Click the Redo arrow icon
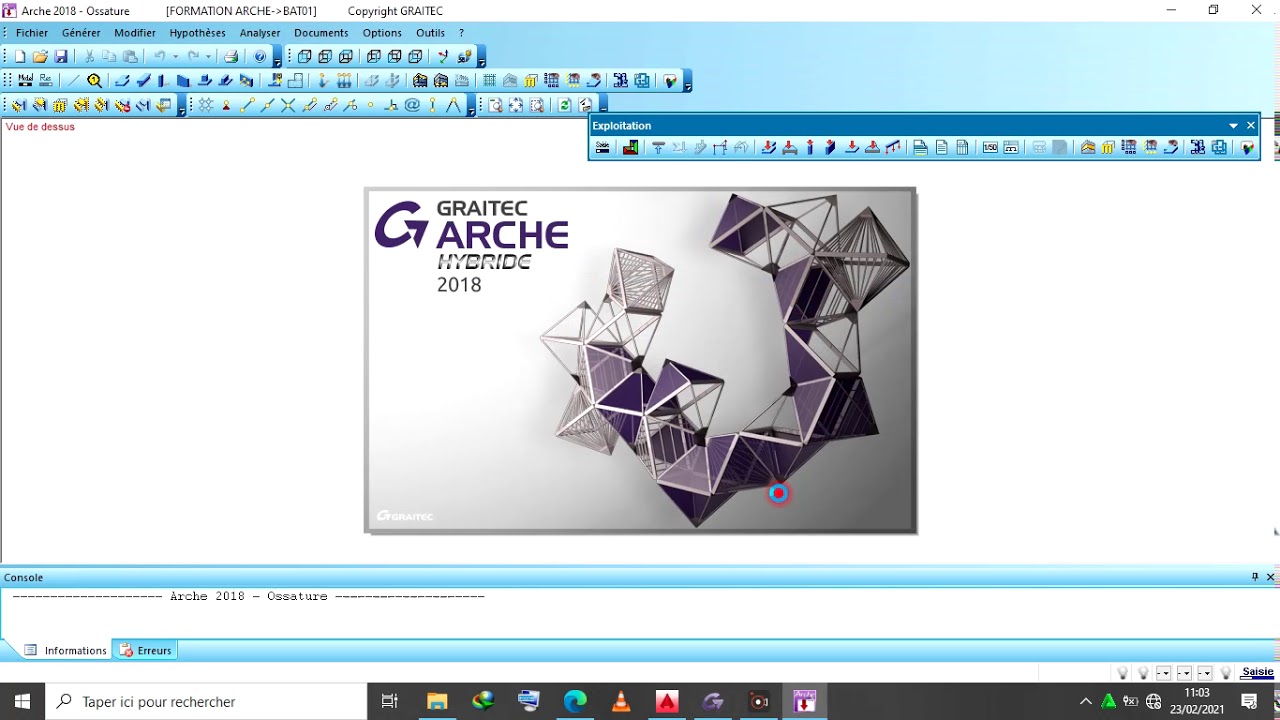 (x=193, y=57)
